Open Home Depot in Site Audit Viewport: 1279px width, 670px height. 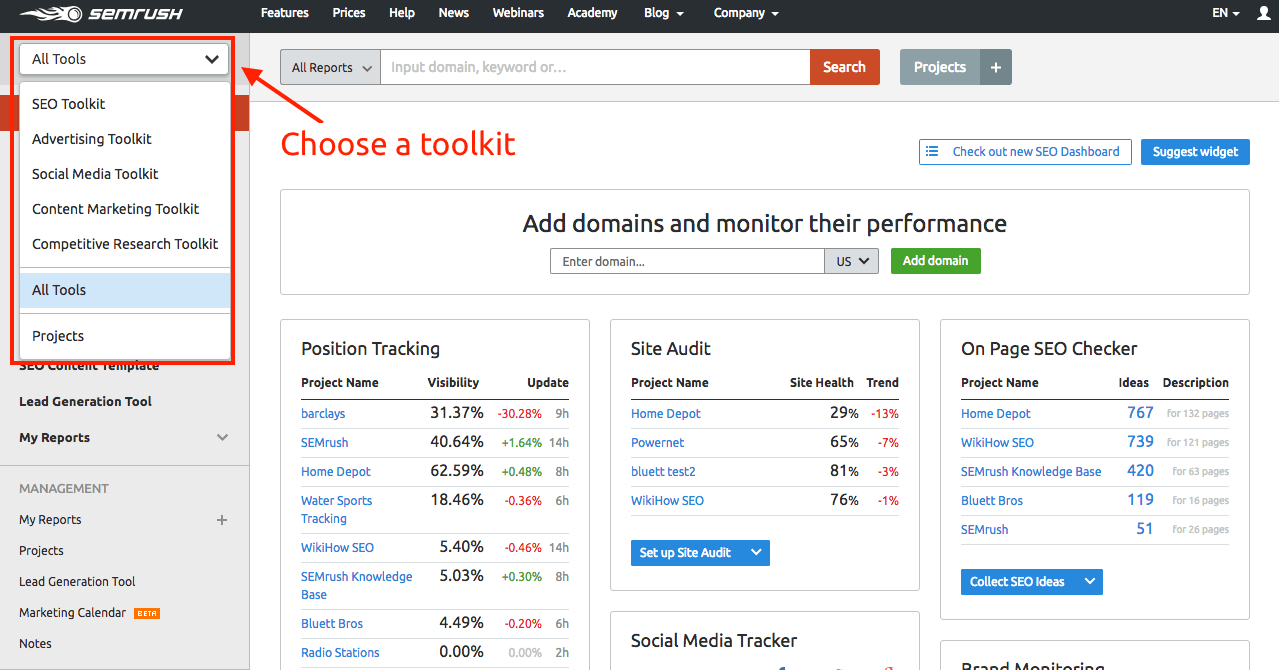click(x=666, y=414)
